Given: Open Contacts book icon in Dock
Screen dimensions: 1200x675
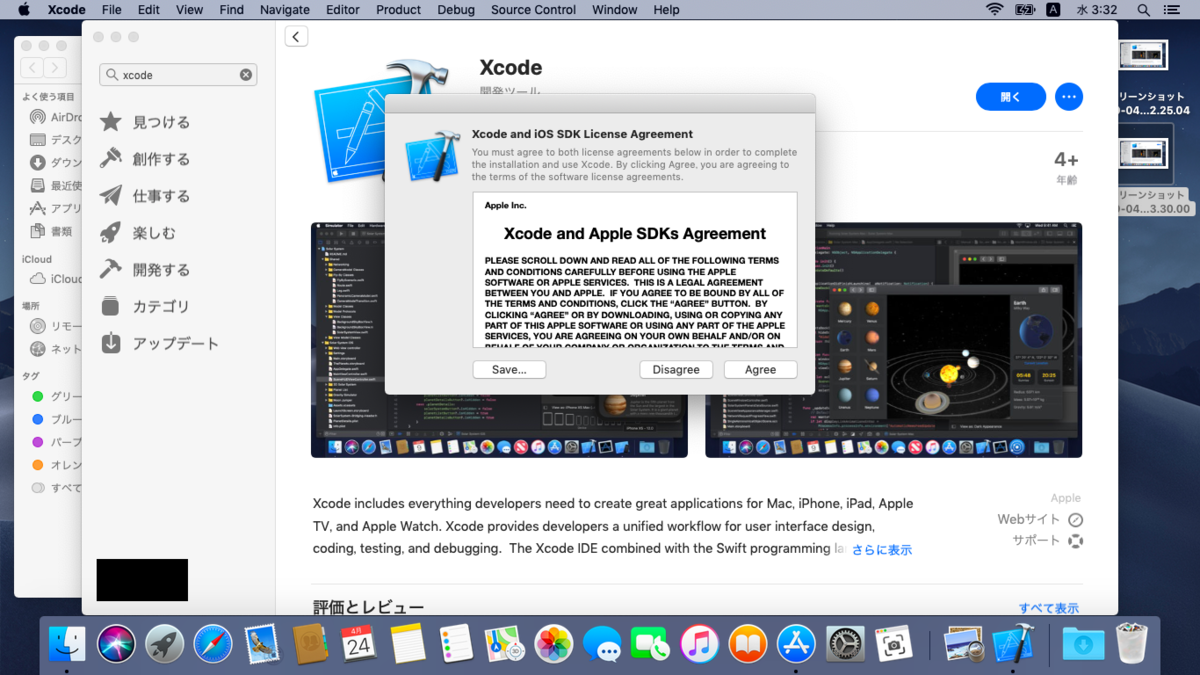Looking at the screenshot, I should [310, 644].
